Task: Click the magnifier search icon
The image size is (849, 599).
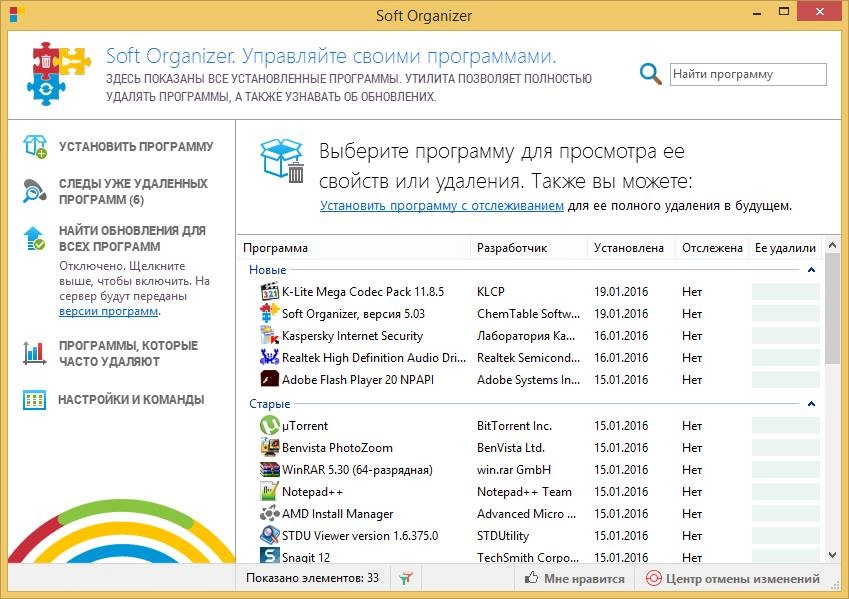Action: pyautogui.click(x=650, y=74)
